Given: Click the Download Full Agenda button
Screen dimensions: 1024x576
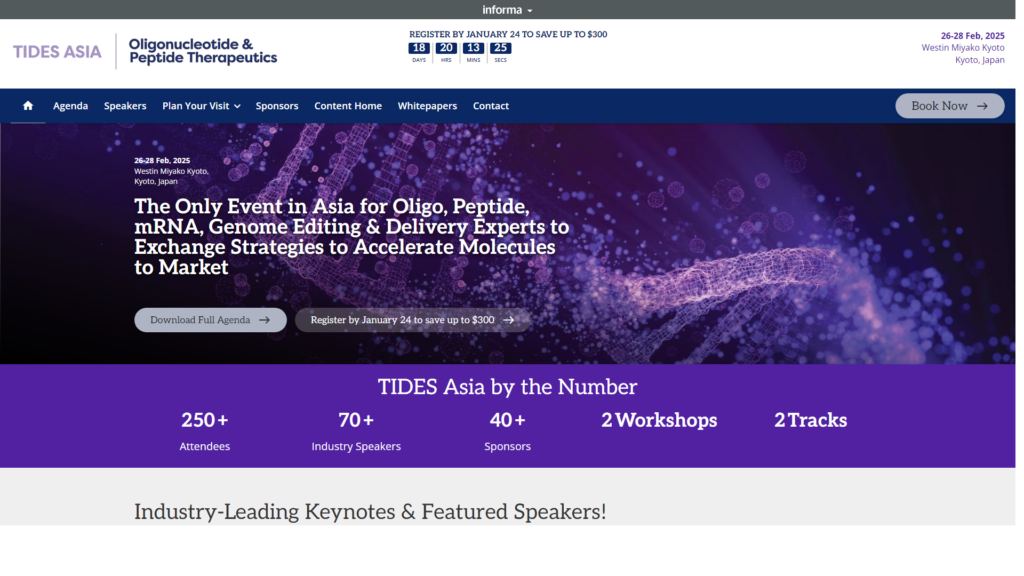Looking at the screenshot, I should click(210, 320).
